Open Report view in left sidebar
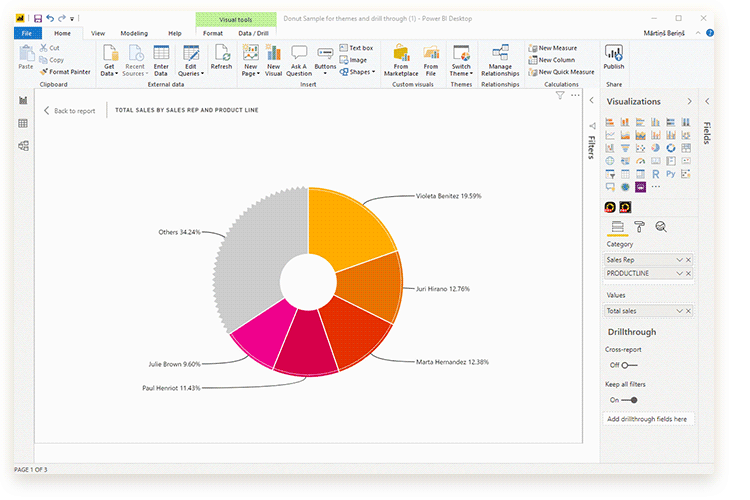The width and height of the screenshot is (750, 500). 23,100
